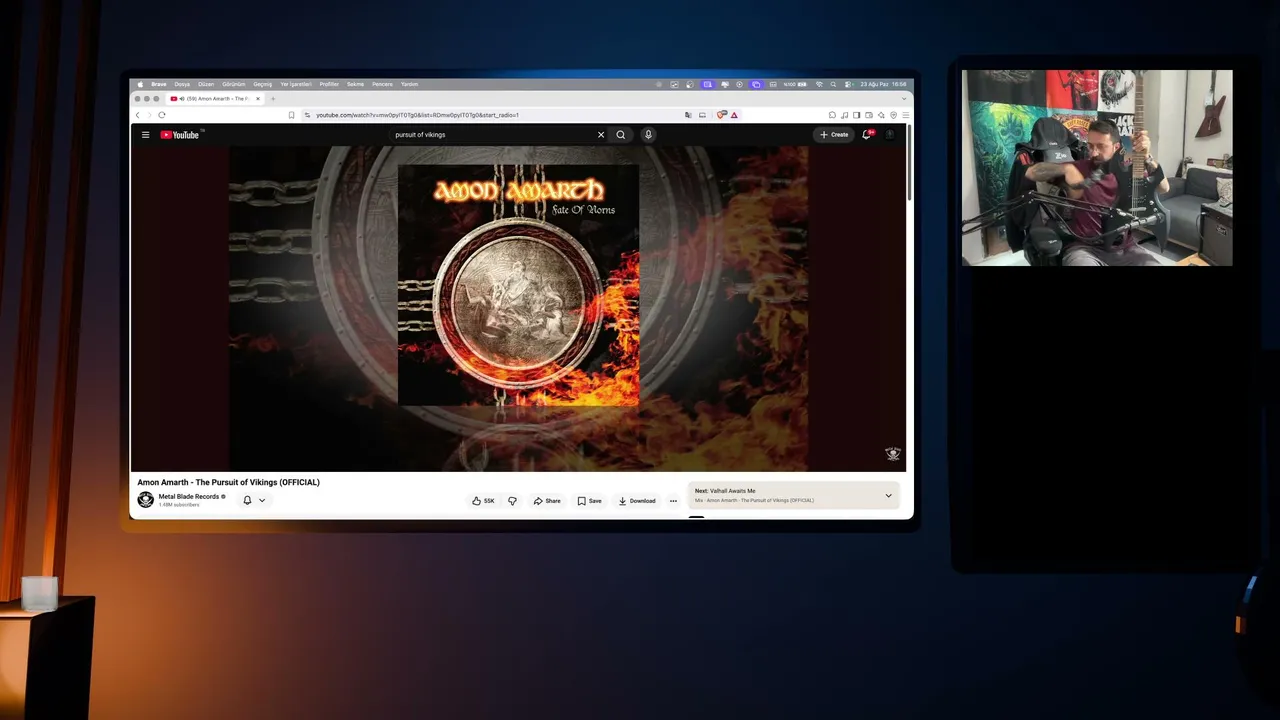Open the YouTube account avatar menu

click(x=889, y=135)
